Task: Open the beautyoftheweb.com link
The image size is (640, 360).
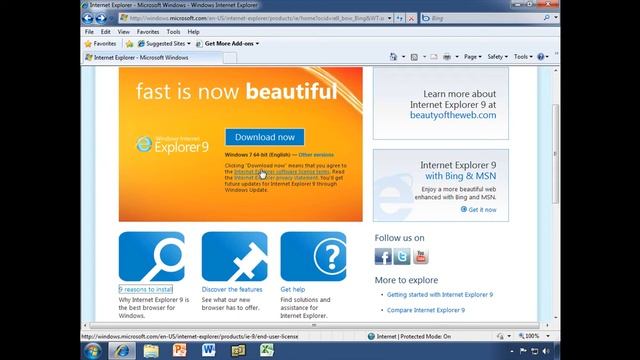Action: [453, 115]
